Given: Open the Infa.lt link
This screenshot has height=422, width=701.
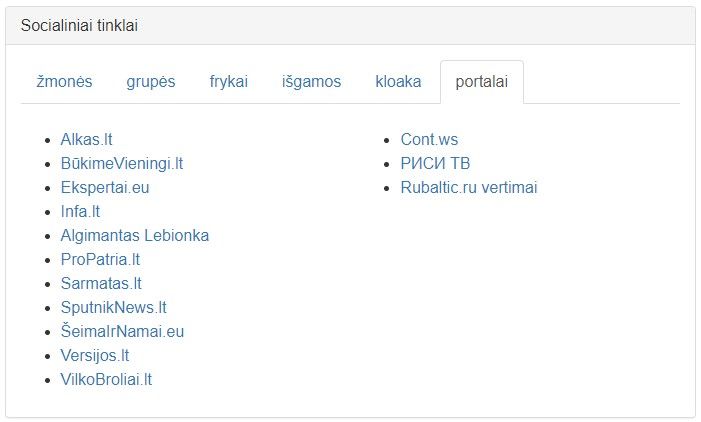Looking at the screenshot, I should (x=80, y=212).
